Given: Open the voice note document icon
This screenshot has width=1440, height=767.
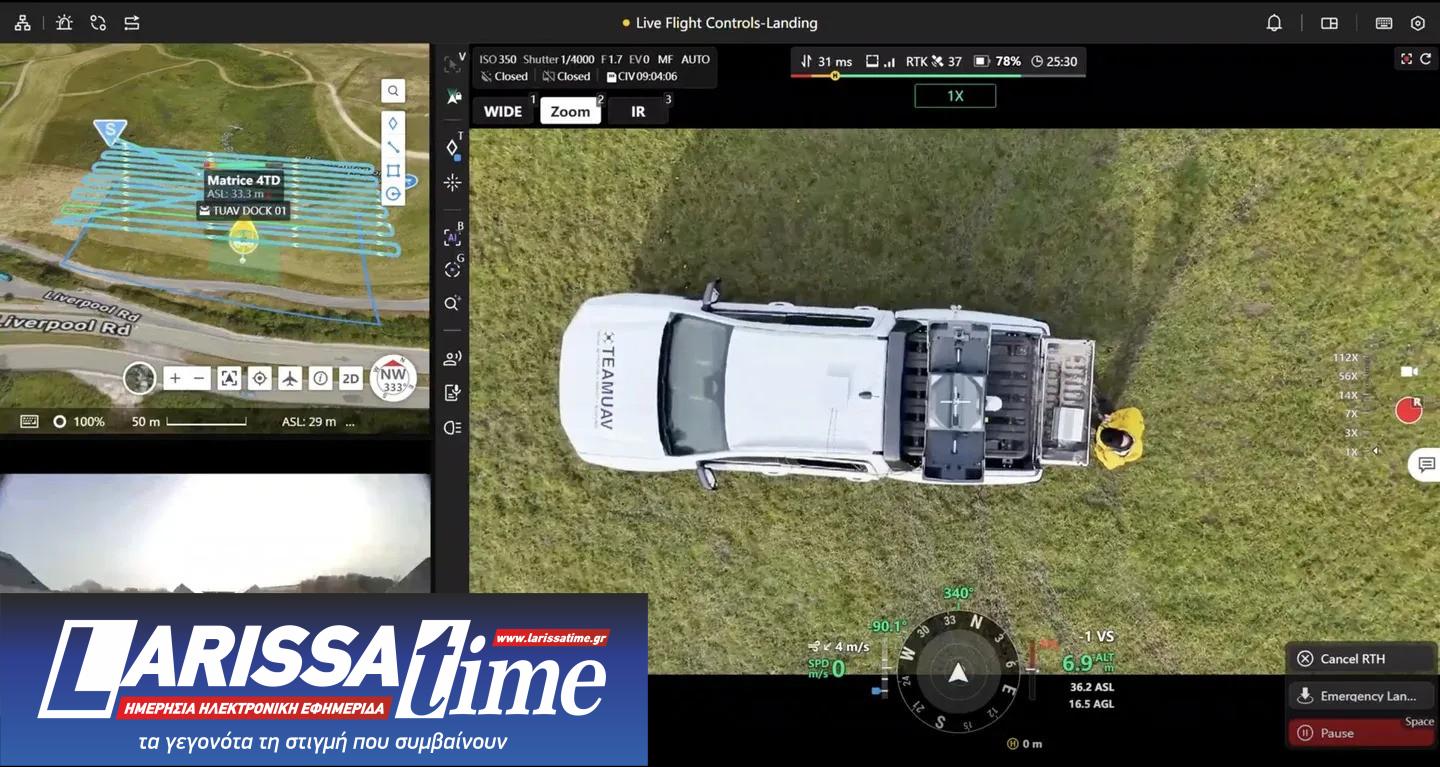Looking at the screenshot, I should click(x=452, y=393).
